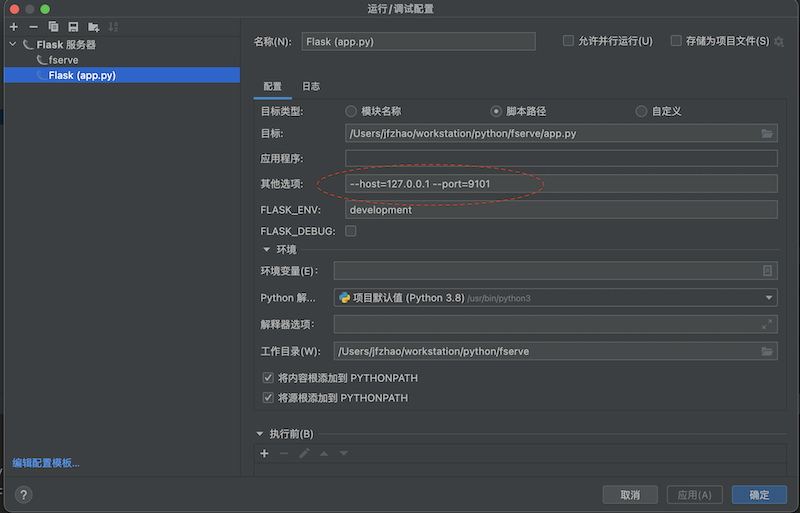Click the move into new folder icon
Image resolution: width=800 pixels, height=513 pixels.
(x=93, y=26)
